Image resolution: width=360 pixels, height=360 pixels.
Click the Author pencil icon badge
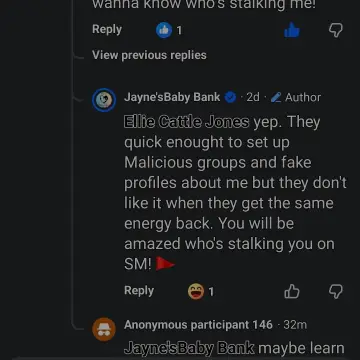tap(276, 97)
